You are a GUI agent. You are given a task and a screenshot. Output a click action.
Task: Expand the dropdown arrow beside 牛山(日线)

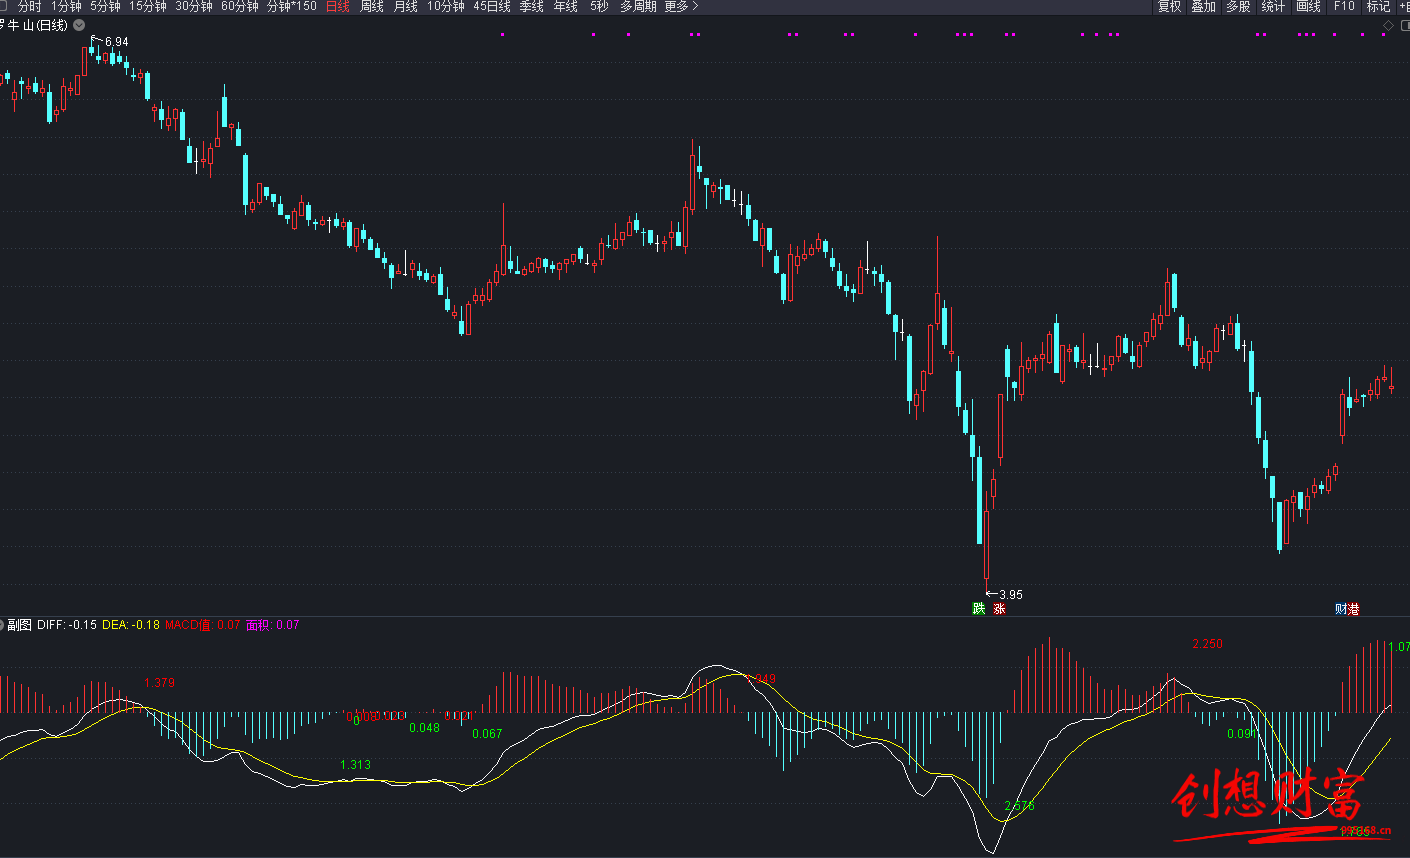point(79,25)
